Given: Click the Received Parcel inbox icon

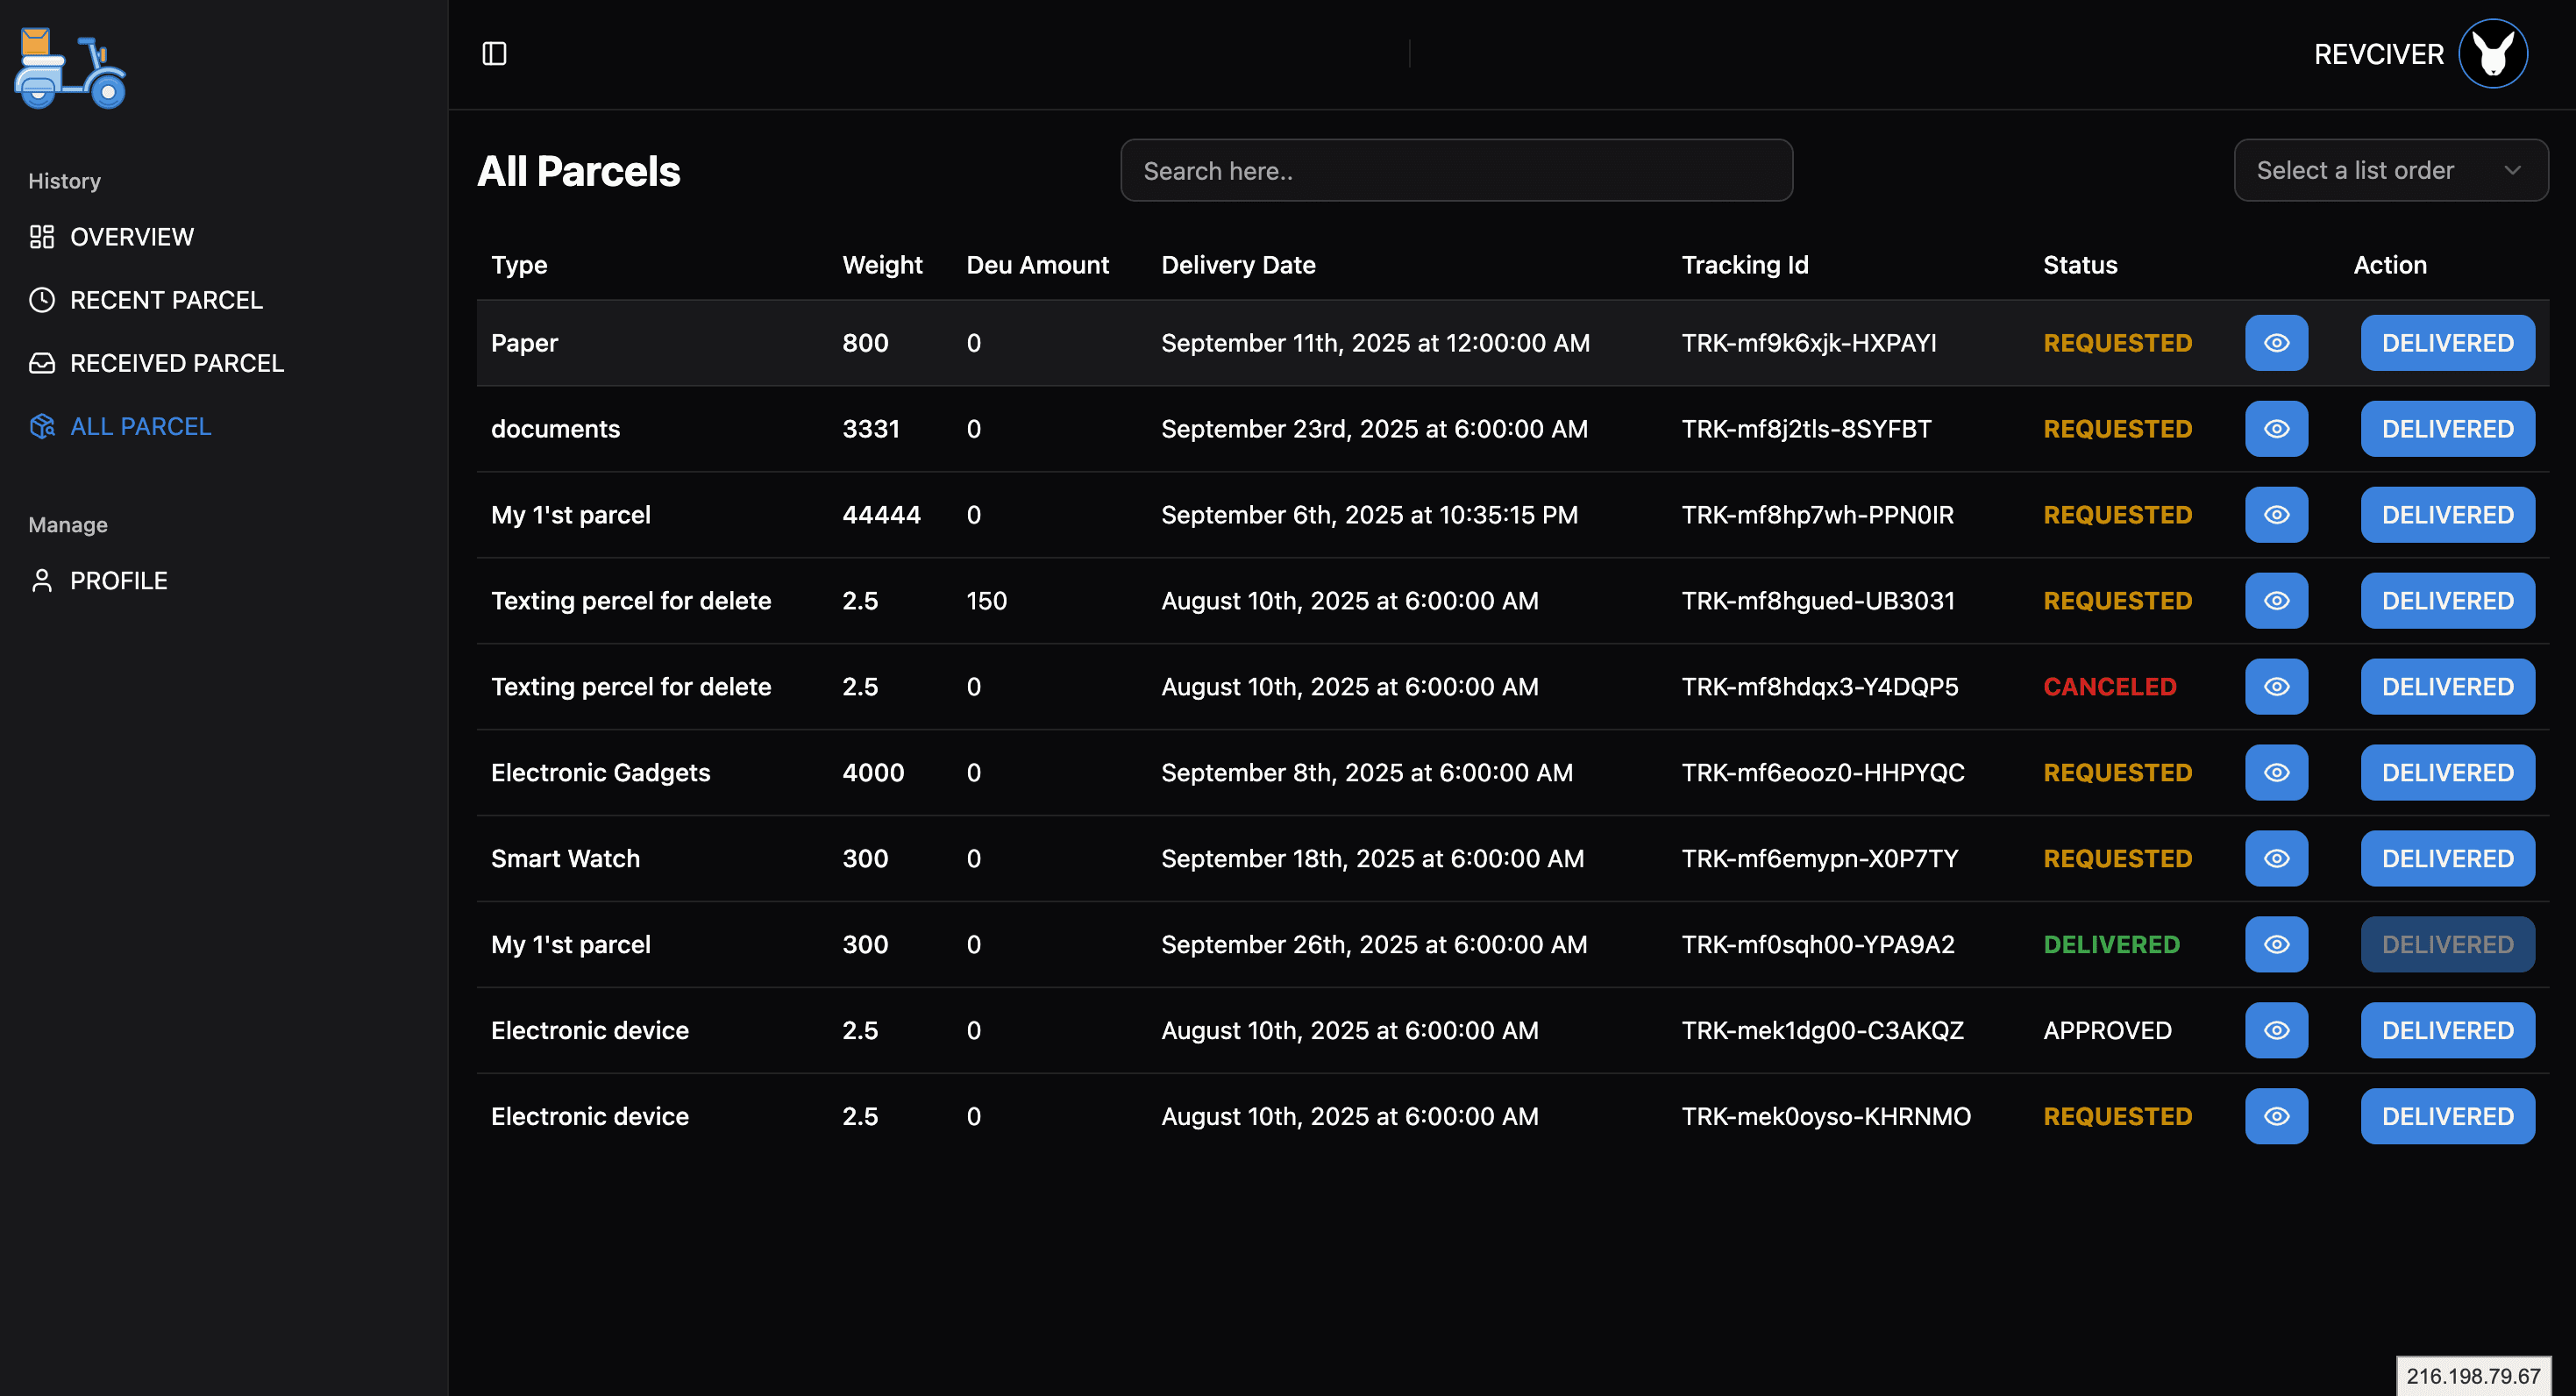Looking at the screenshot, I should coord(42,363).
